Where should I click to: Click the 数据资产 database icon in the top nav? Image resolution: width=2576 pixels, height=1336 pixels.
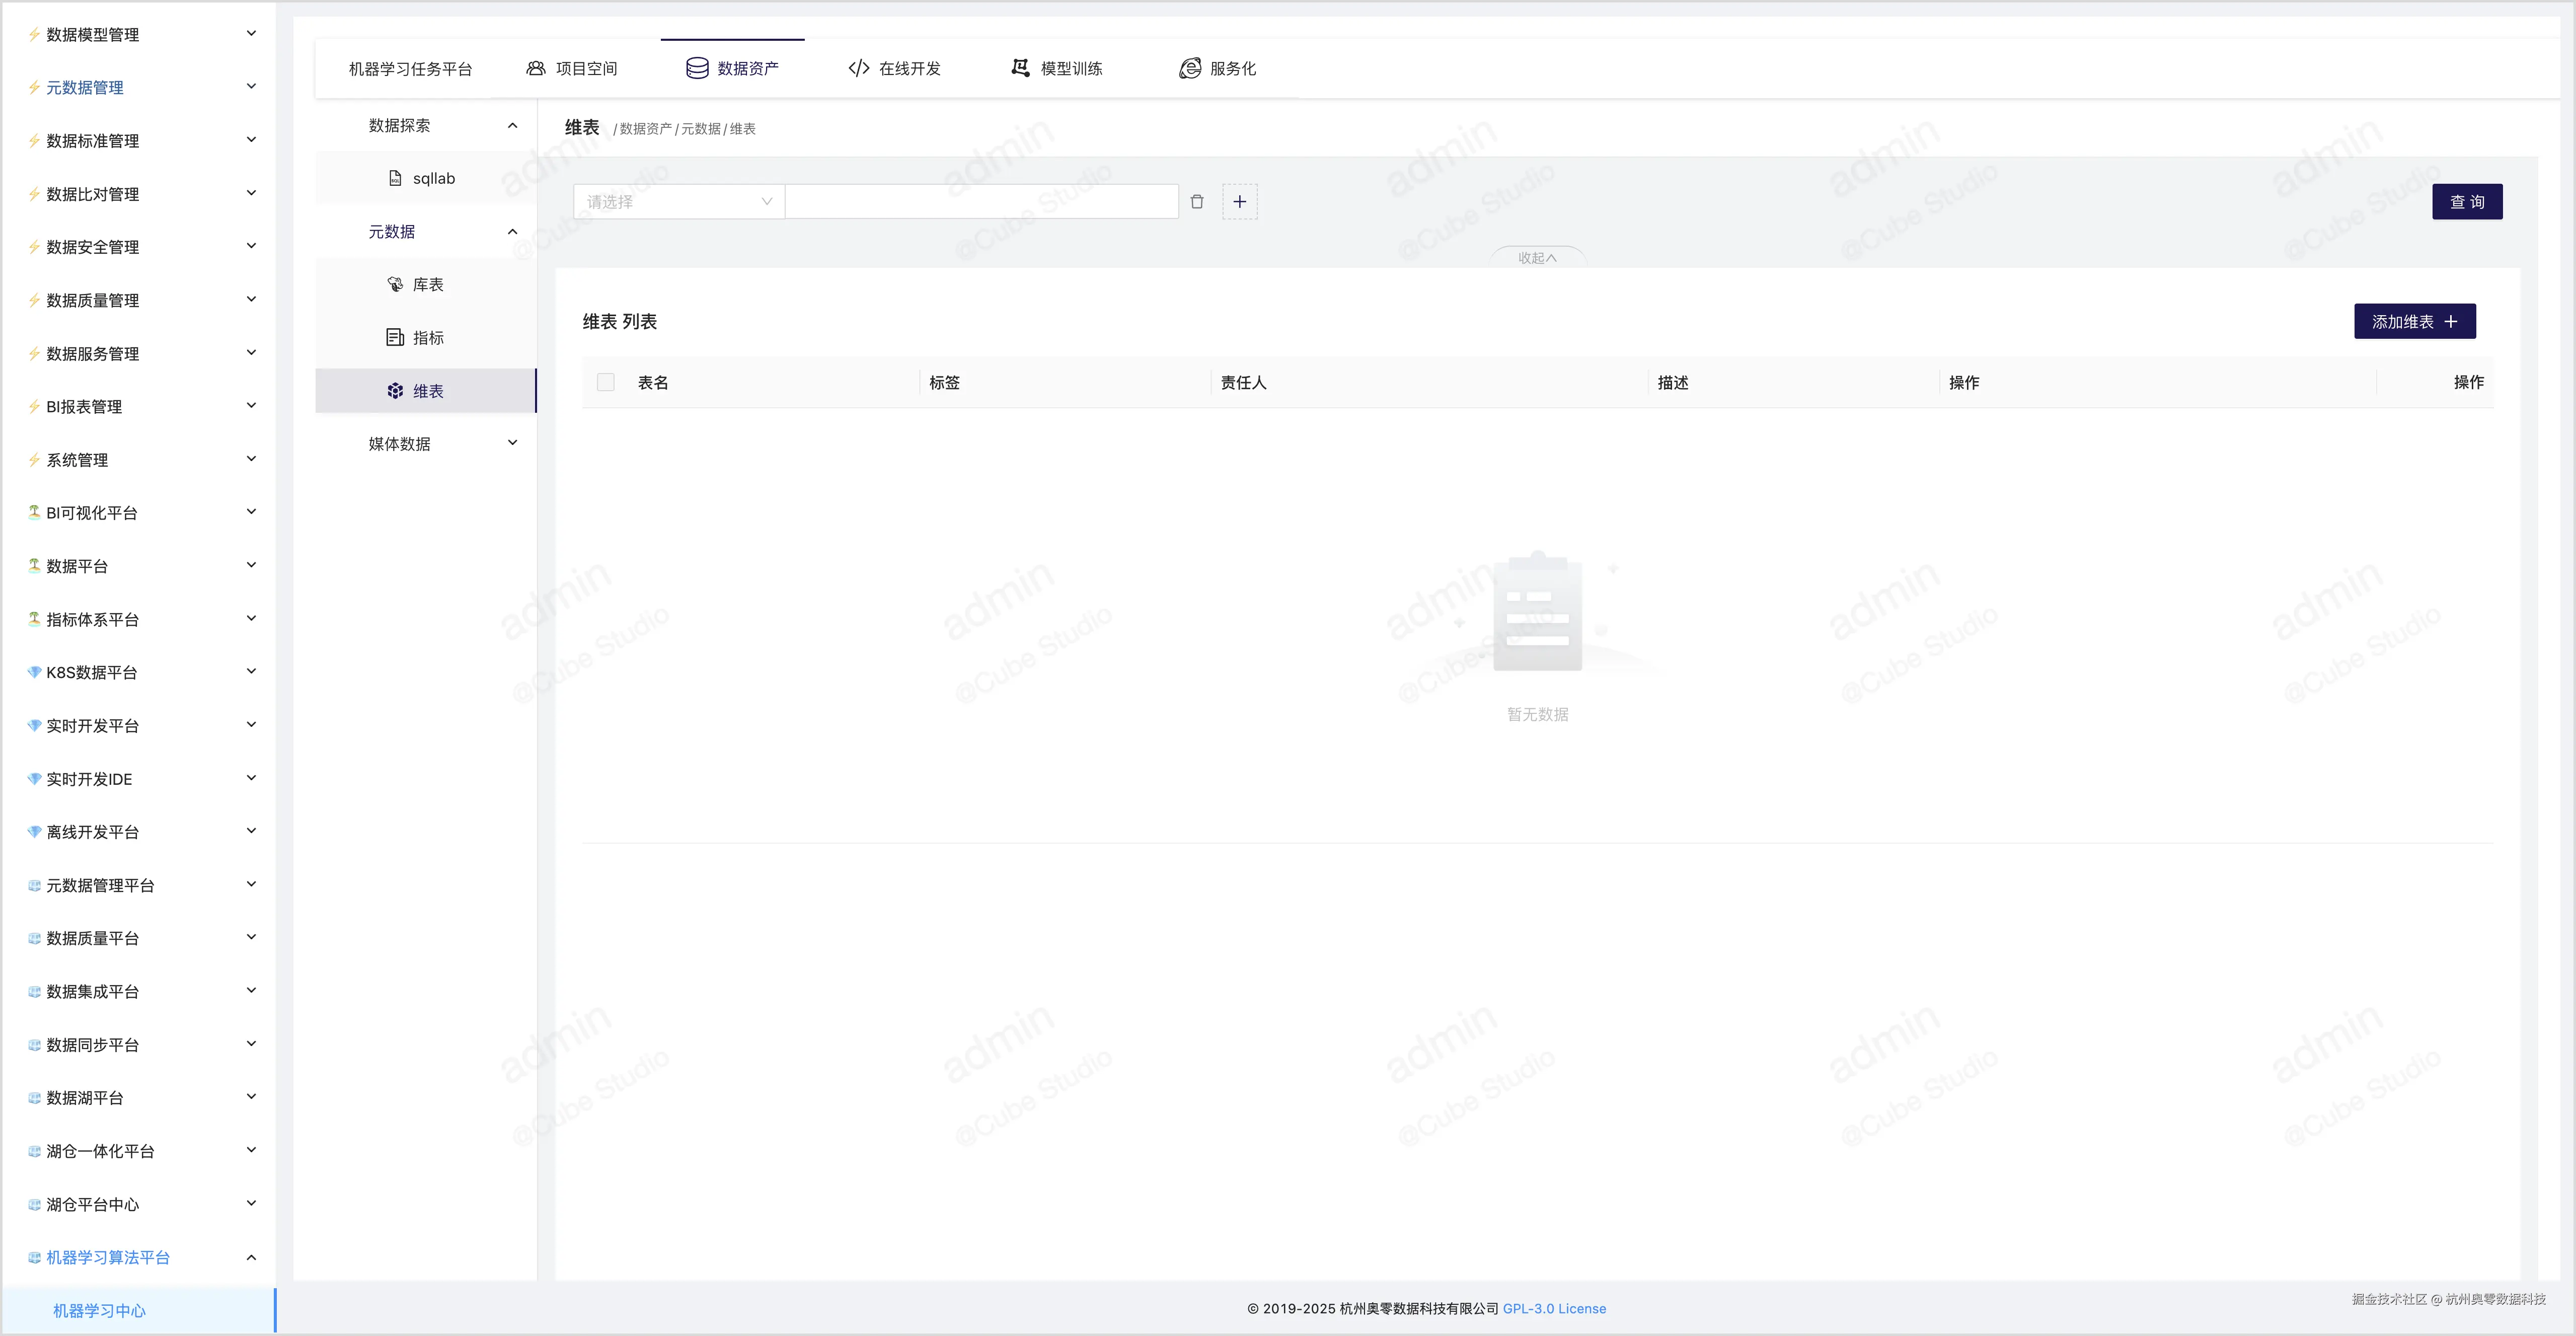697,68
